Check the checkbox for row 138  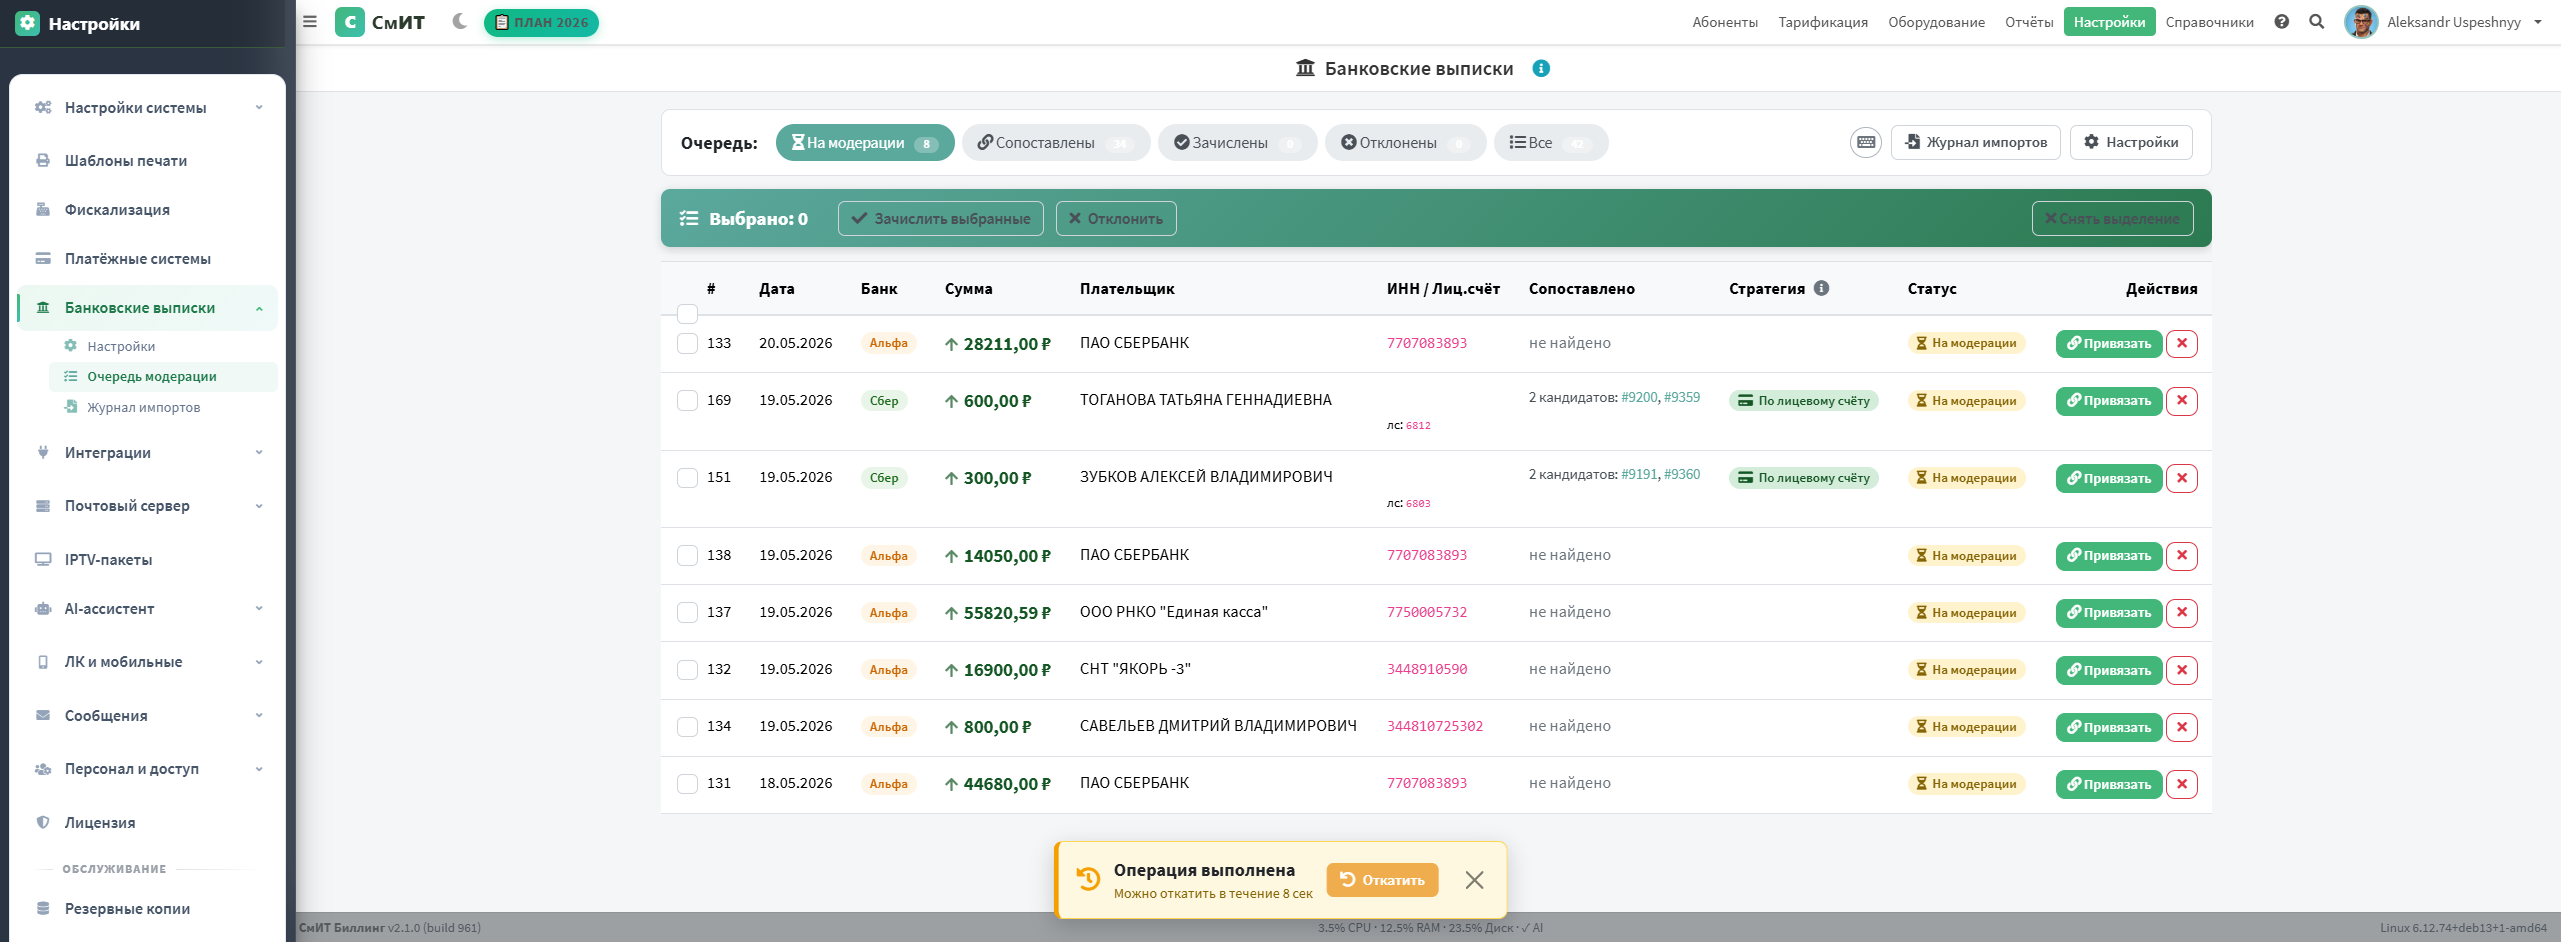coord(687,555)
